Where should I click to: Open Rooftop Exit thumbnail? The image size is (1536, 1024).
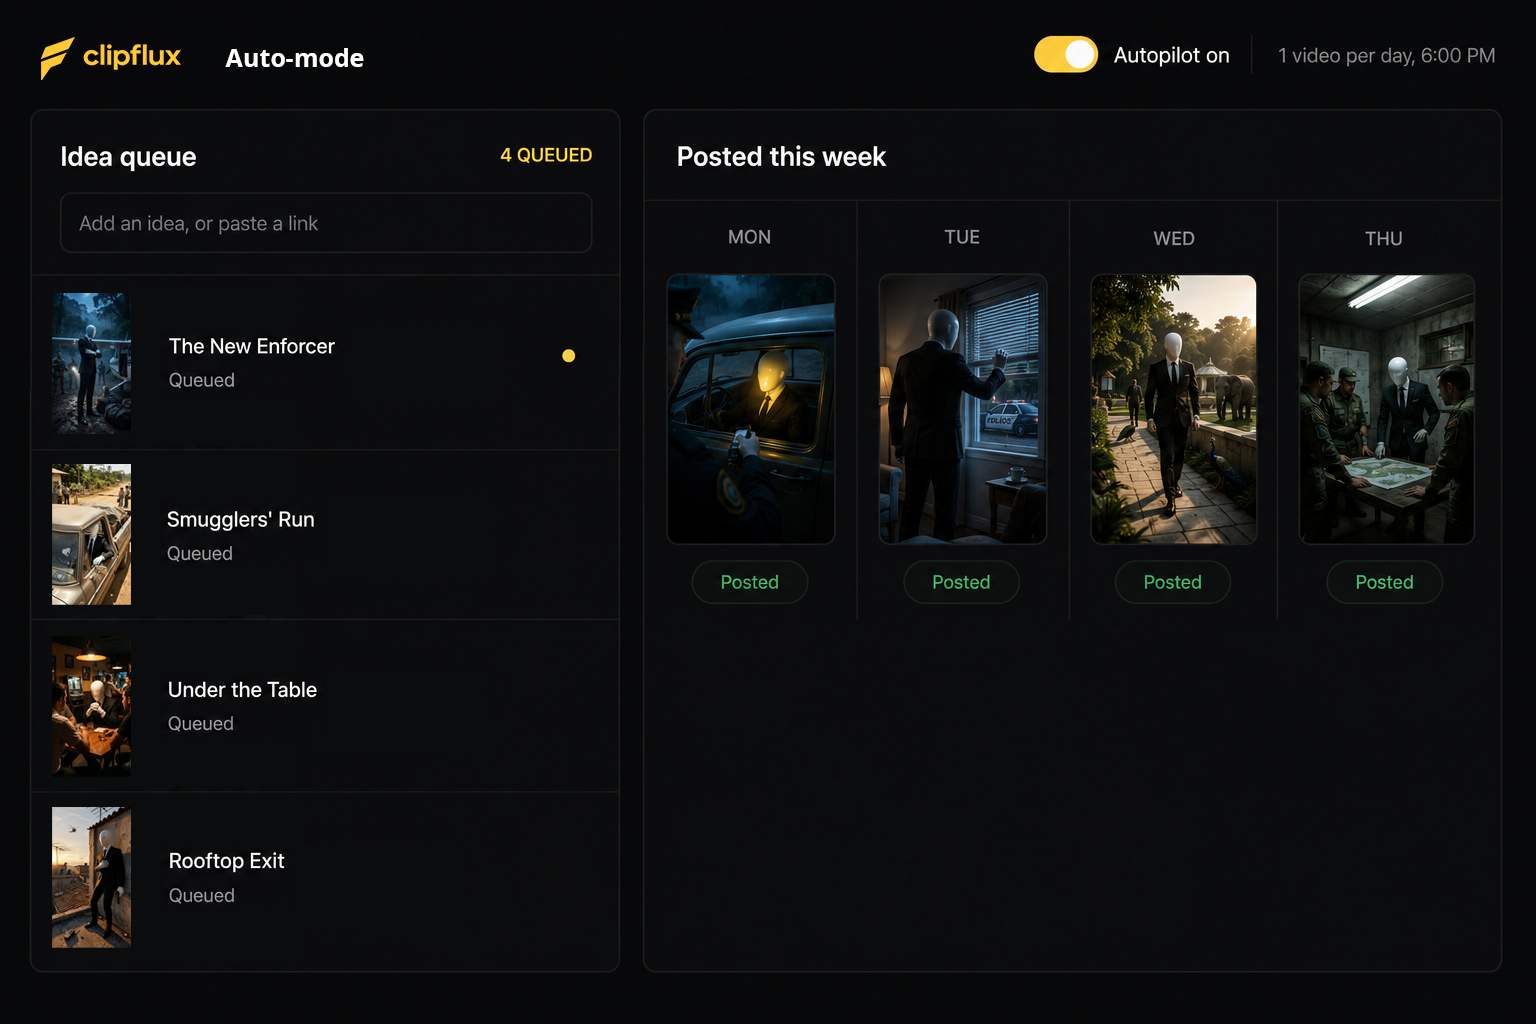(91, 877)
